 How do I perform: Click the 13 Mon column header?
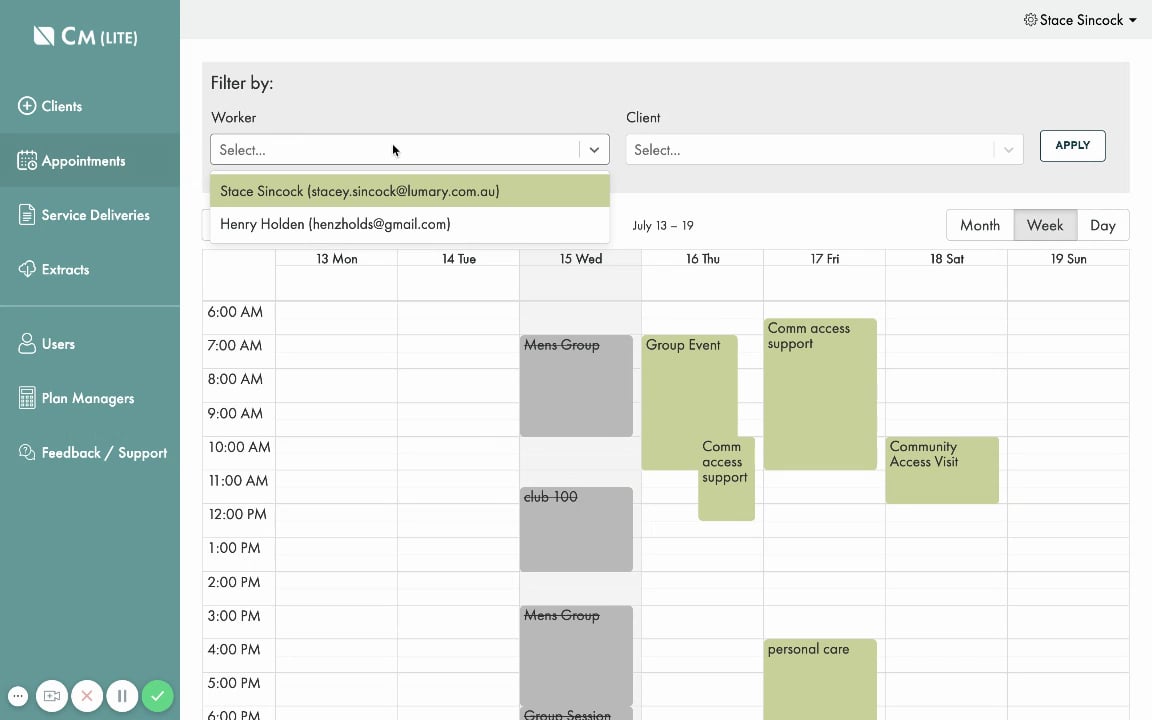pos(336,259)
